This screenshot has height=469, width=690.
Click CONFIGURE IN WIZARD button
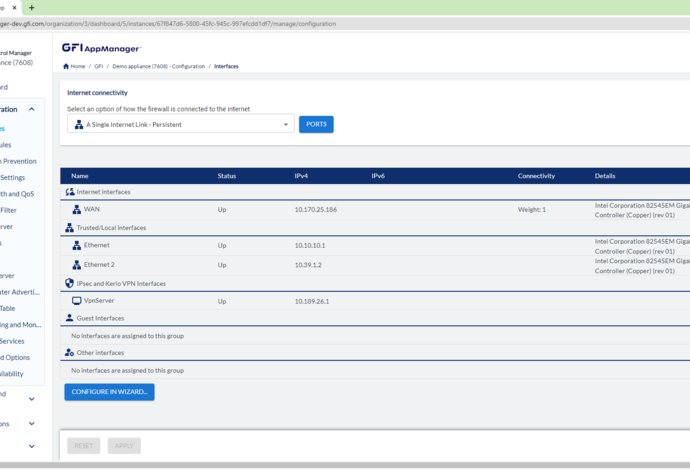point(110,392)
